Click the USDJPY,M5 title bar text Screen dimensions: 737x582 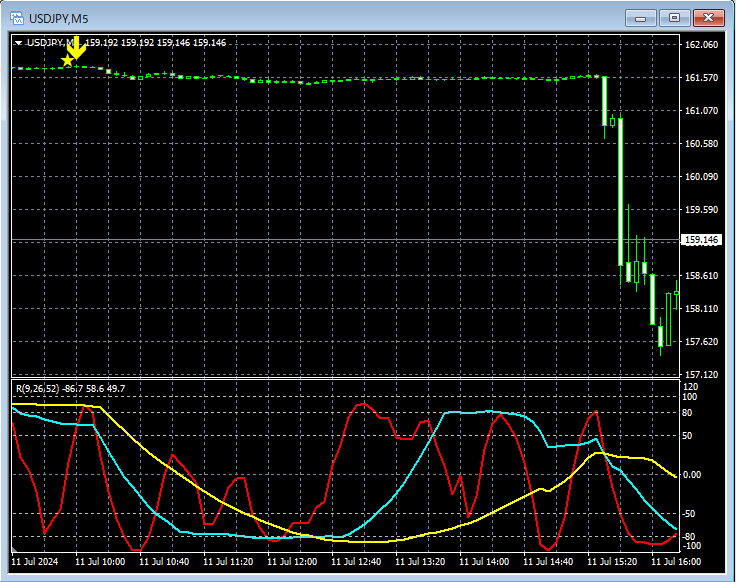coord(59,19)
